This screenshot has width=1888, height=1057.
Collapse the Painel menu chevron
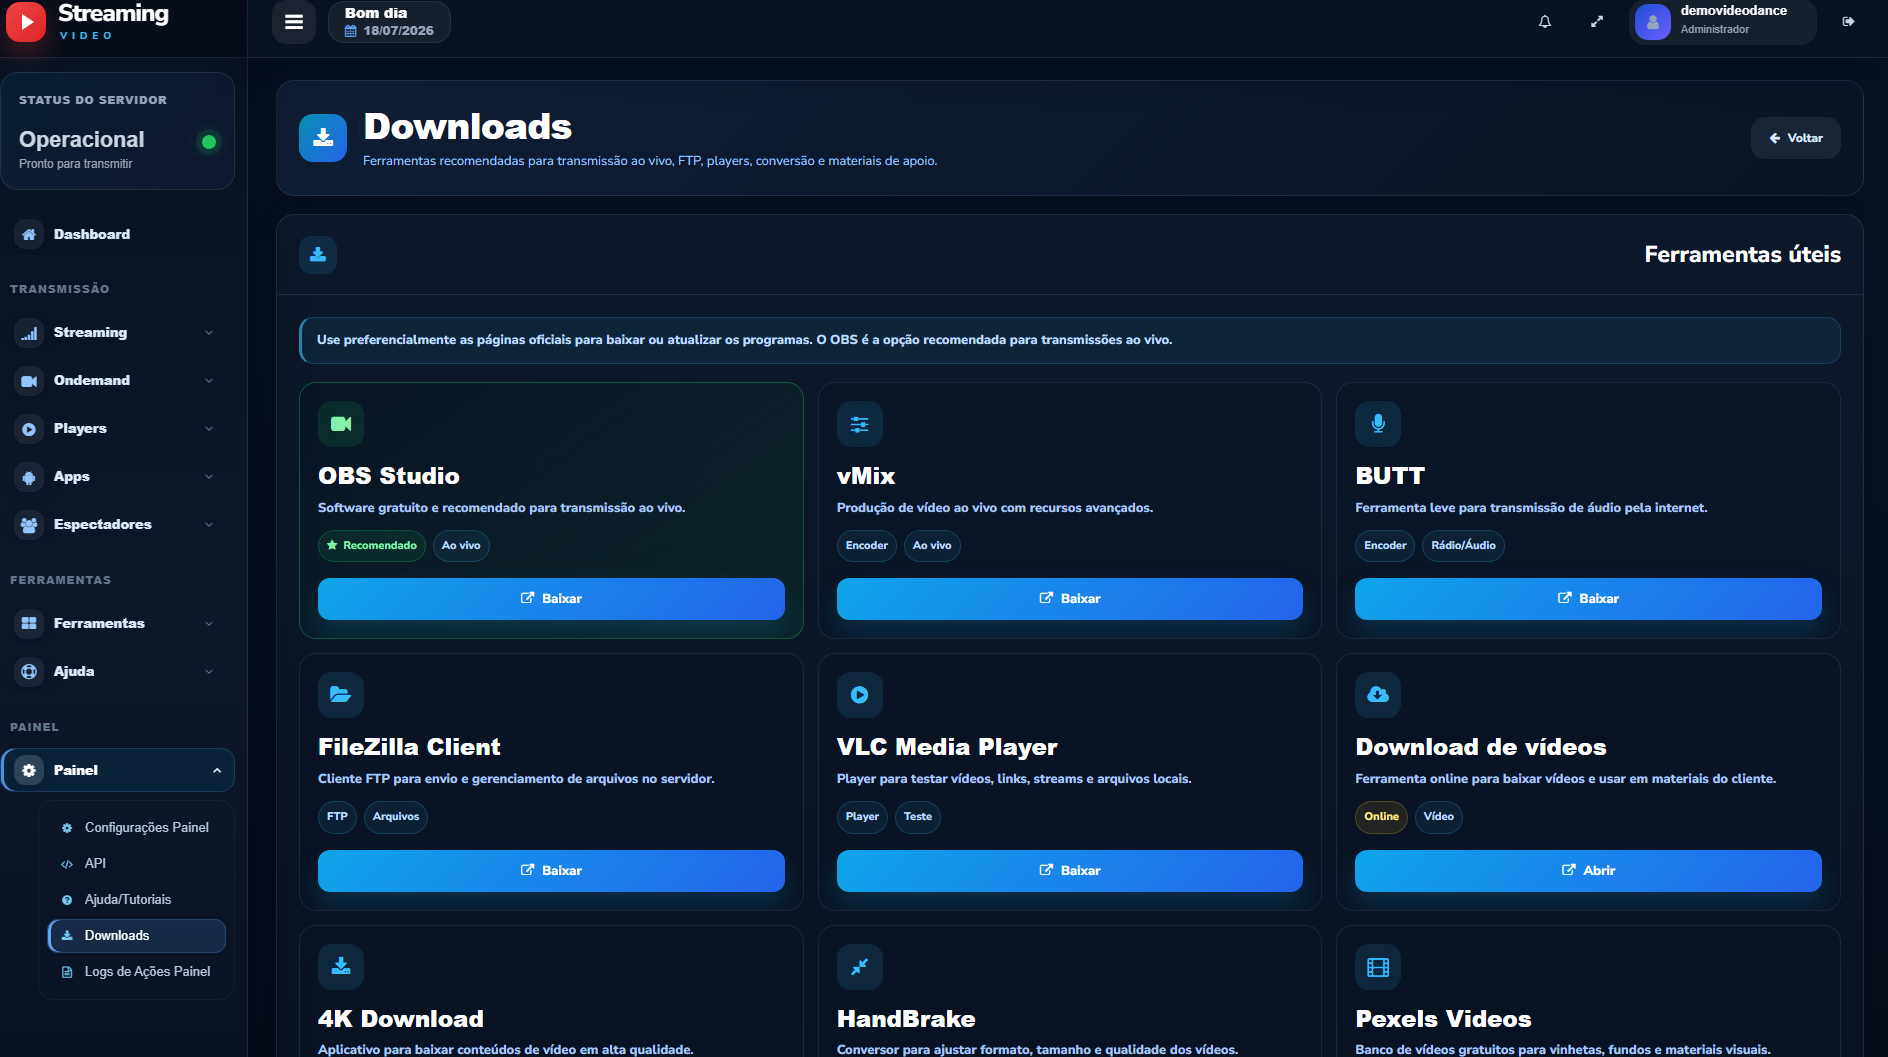tap(217, 770)
